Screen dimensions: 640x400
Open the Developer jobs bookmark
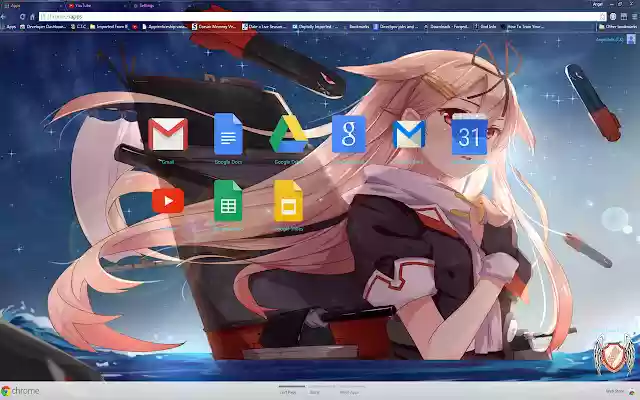click(396, 27)
